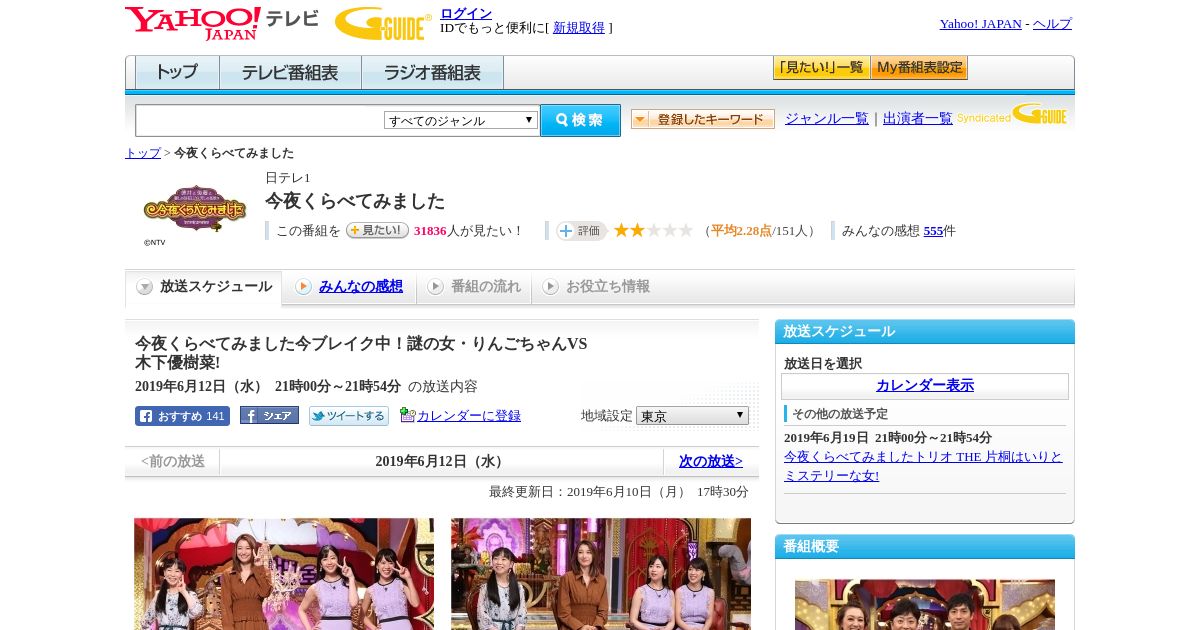Click the 番組概要 sidebar header
1200x630 pixels.
pyautogui.click(x=925, y=546)
